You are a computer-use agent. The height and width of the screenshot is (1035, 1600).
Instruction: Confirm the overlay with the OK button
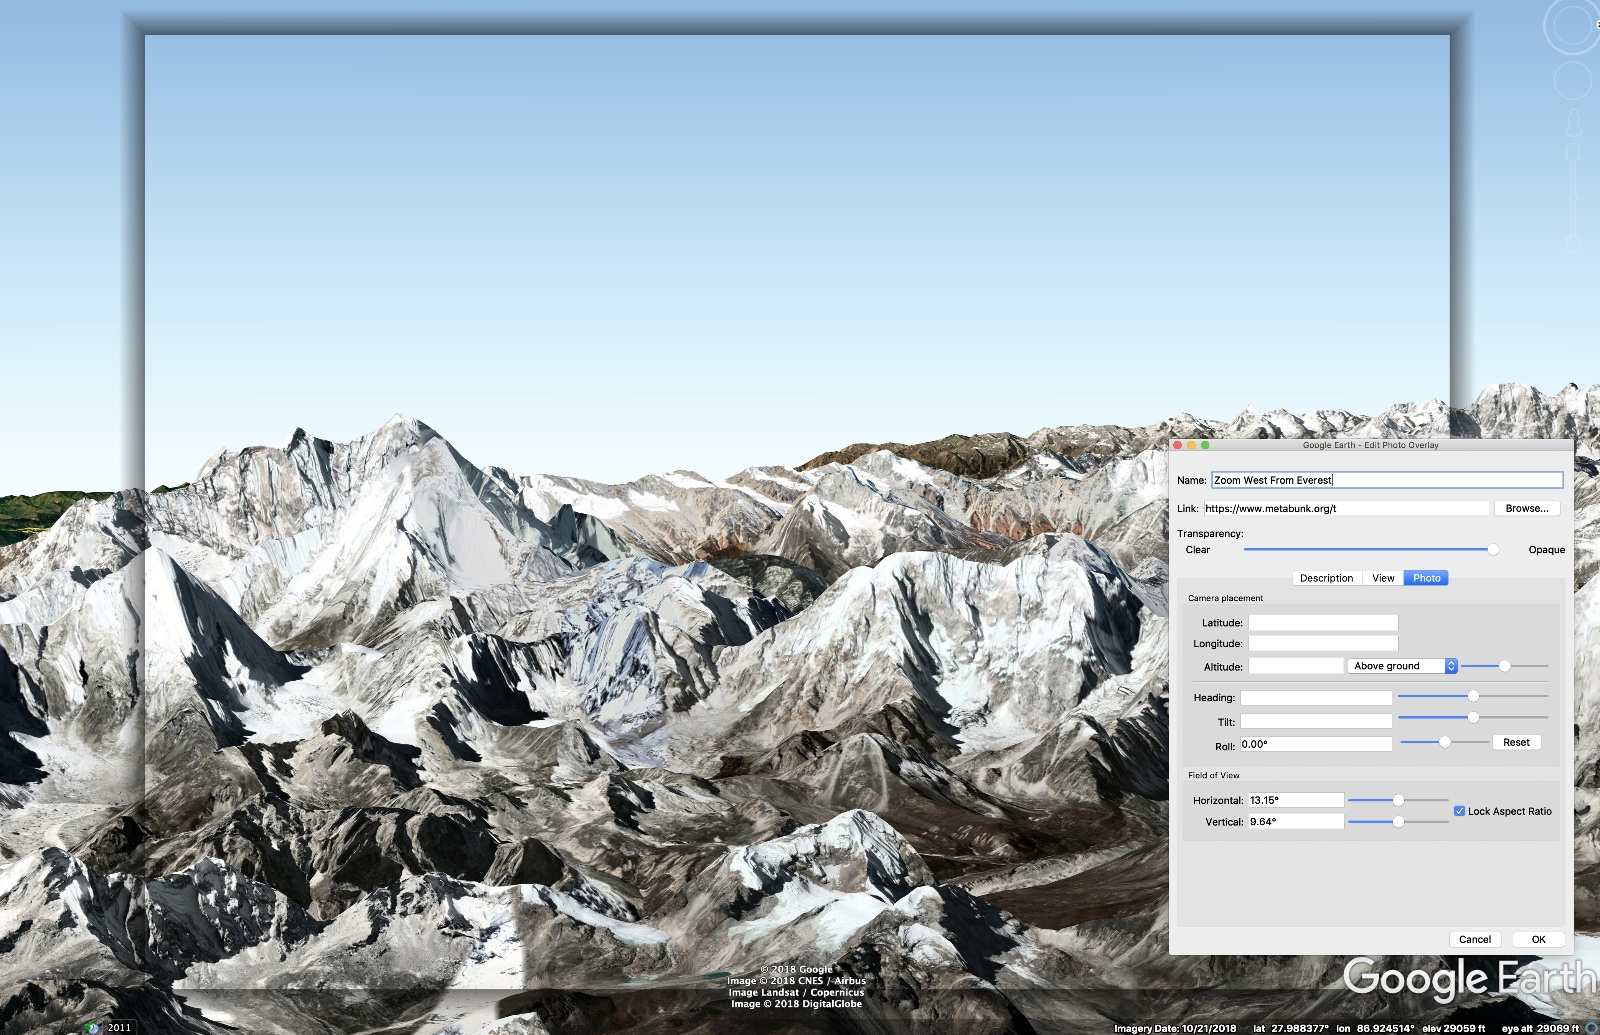(x=1538, y=939)
